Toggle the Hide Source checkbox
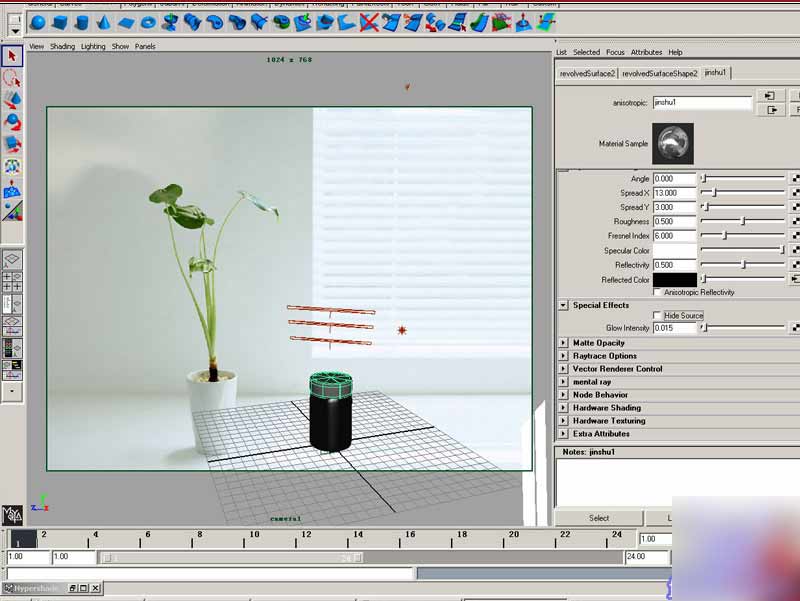This screenshot has height=601, width=800. pos(657,315)
